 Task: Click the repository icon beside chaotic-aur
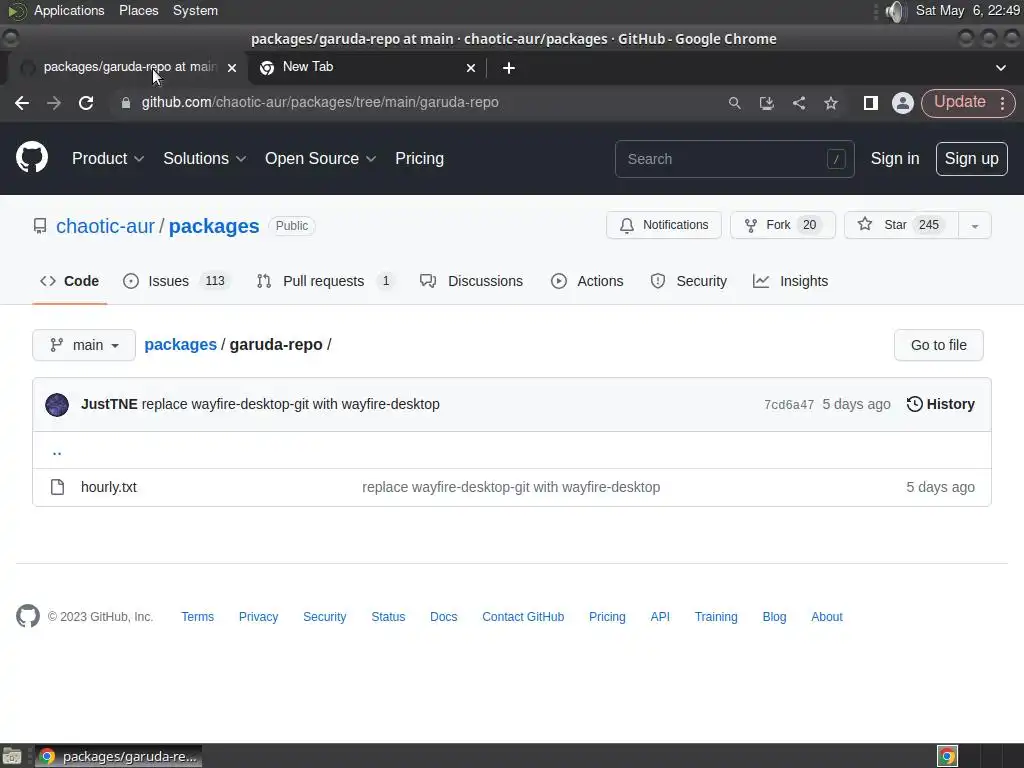[40, 226]
